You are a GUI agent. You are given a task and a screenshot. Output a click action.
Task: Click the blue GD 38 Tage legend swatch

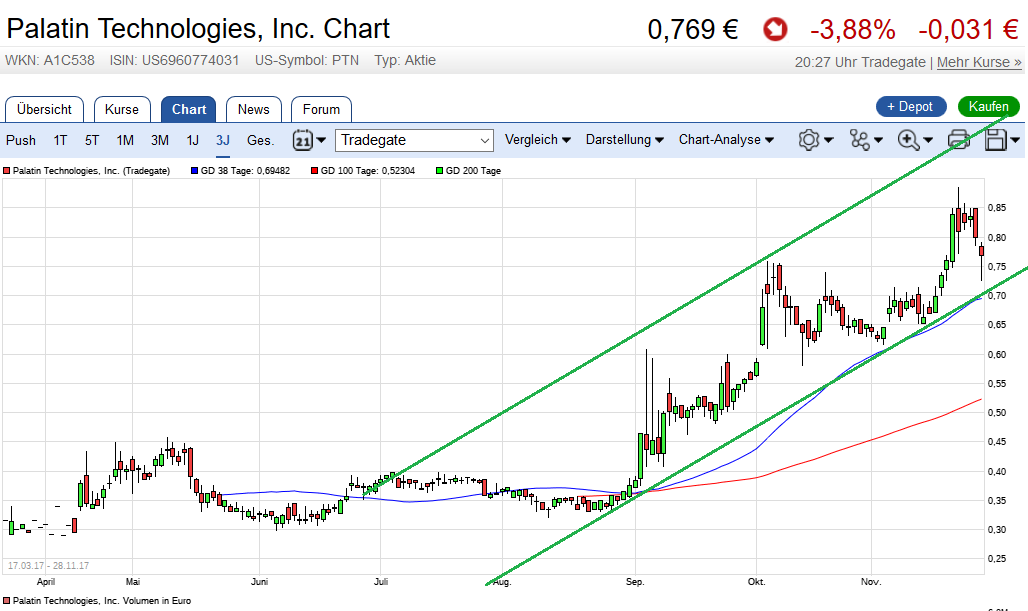point(194,171)
